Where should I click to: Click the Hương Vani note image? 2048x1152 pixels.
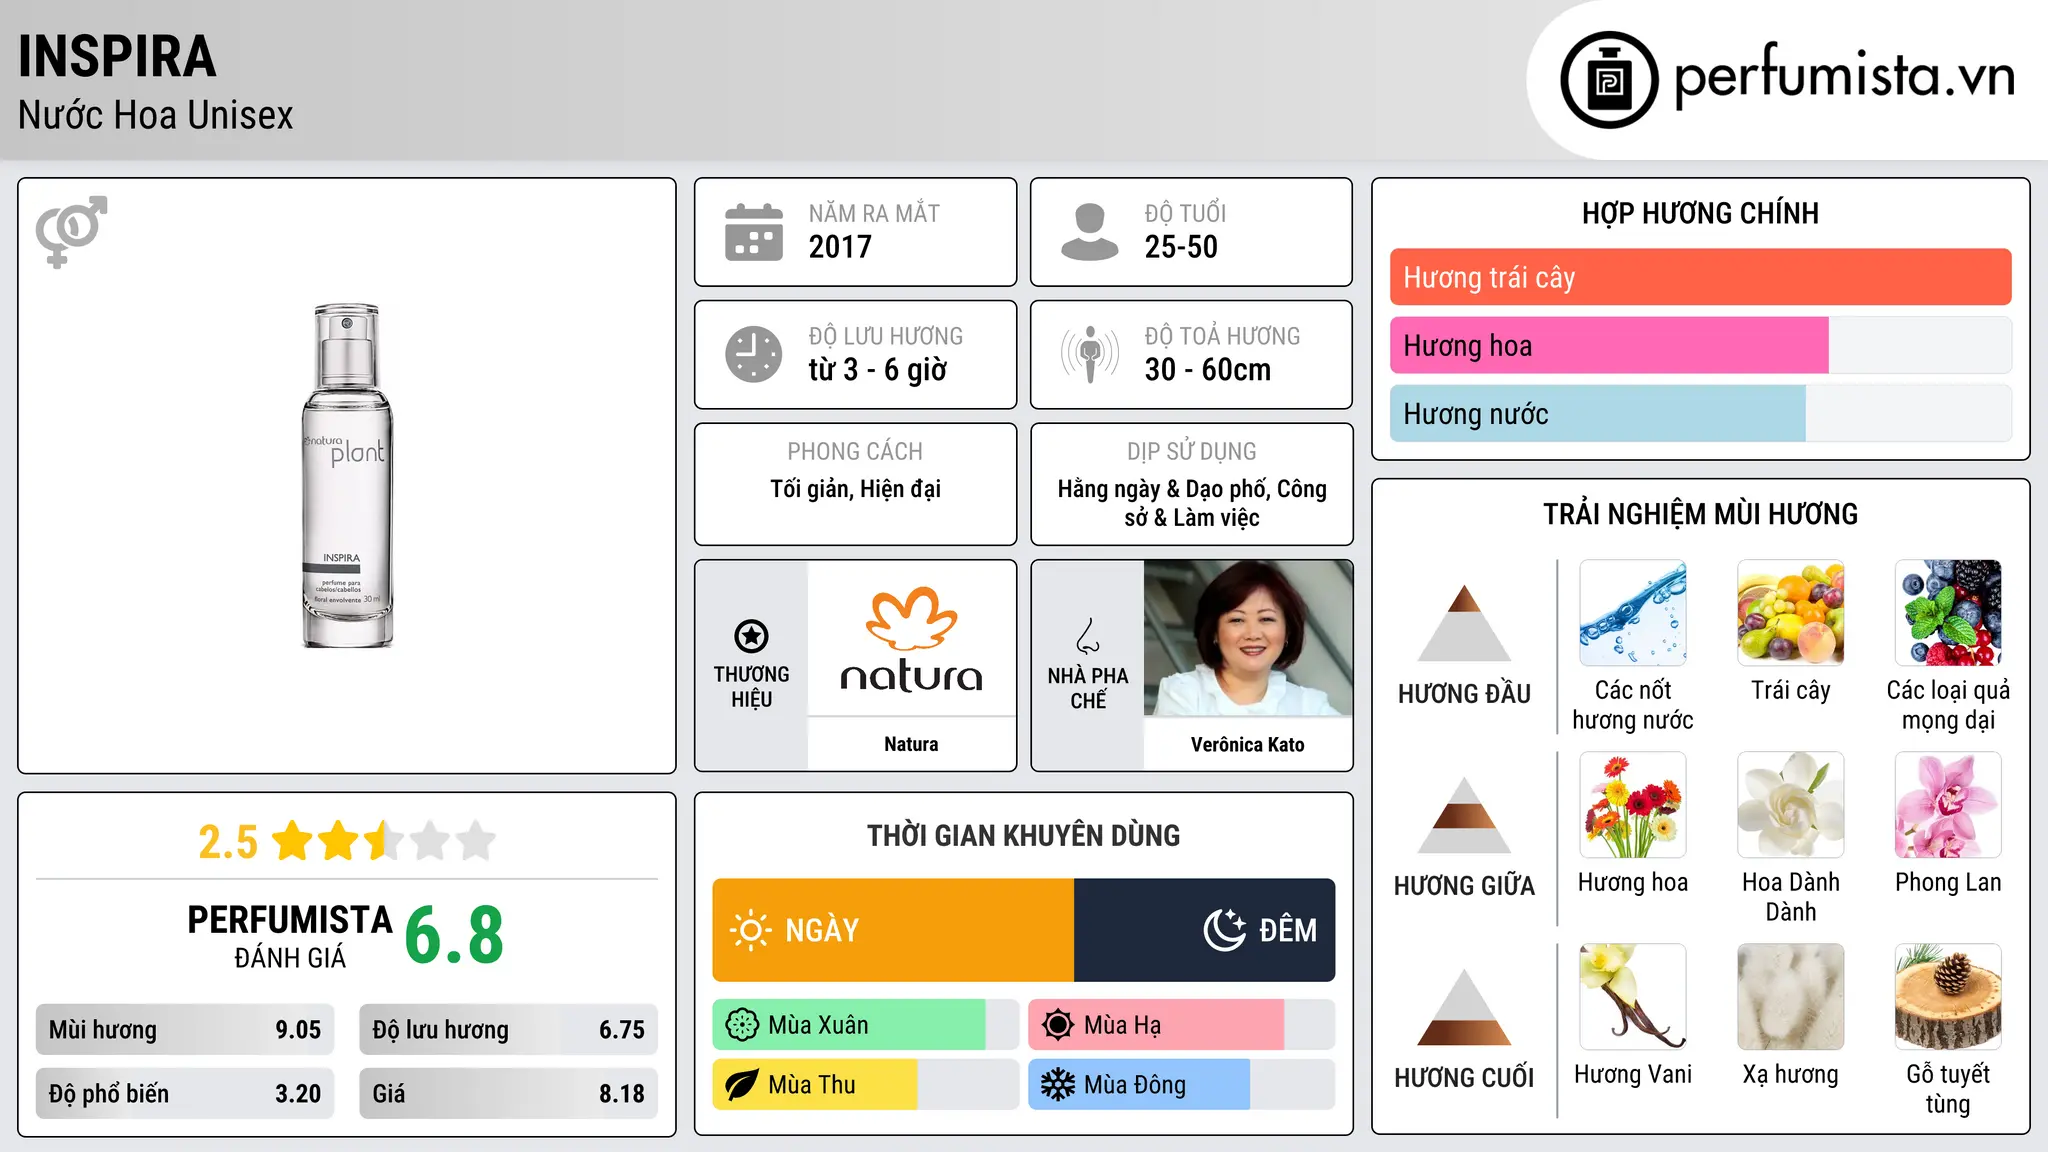tap(1632, 997)
